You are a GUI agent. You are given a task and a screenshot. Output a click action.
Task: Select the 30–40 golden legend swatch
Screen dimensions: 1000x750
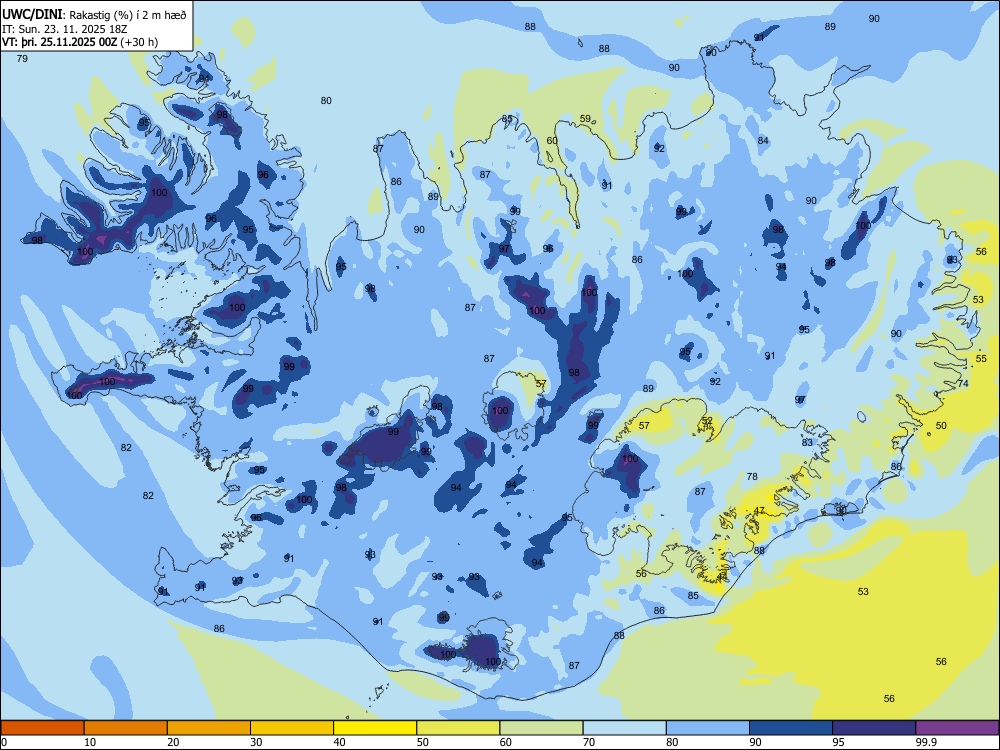[292, 728]
